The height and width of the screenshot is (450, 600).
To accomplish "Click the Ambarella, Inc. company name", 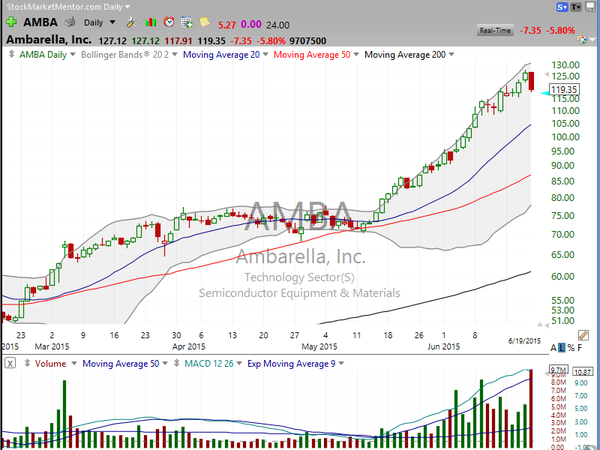I will [x=49, y=39].
